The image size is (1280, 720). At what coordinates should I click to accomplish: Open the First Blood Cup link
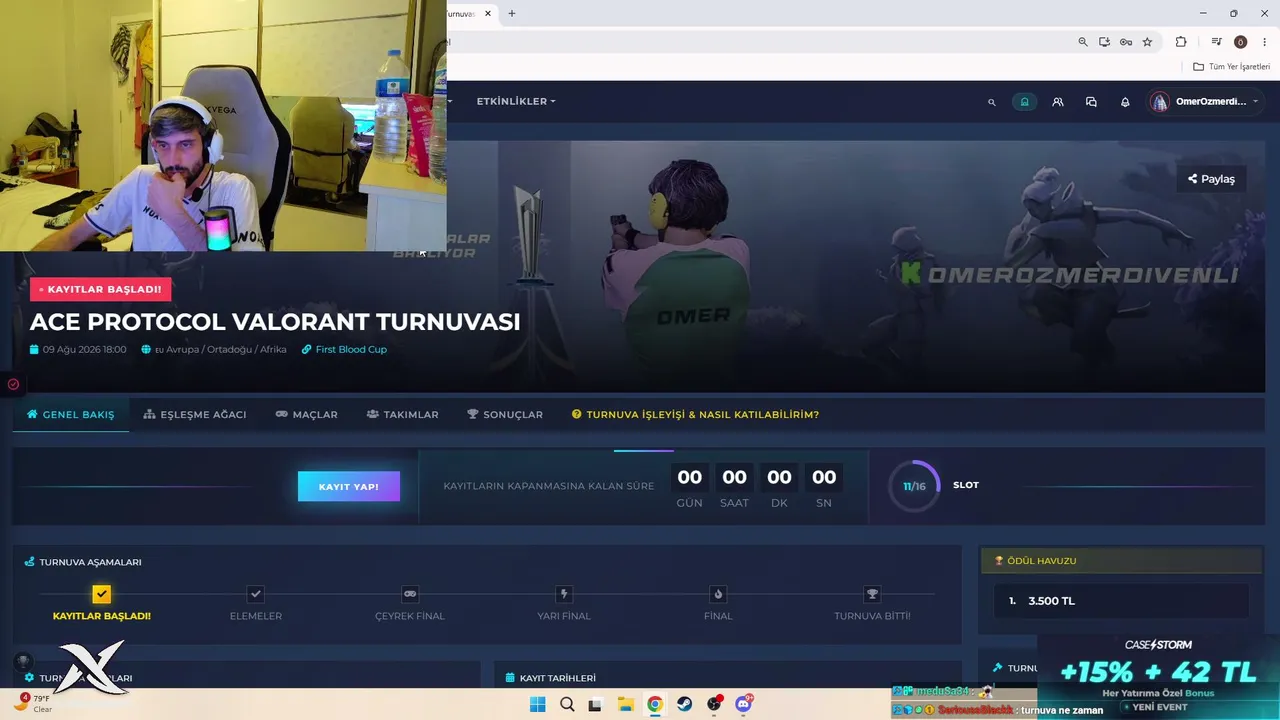344,349
